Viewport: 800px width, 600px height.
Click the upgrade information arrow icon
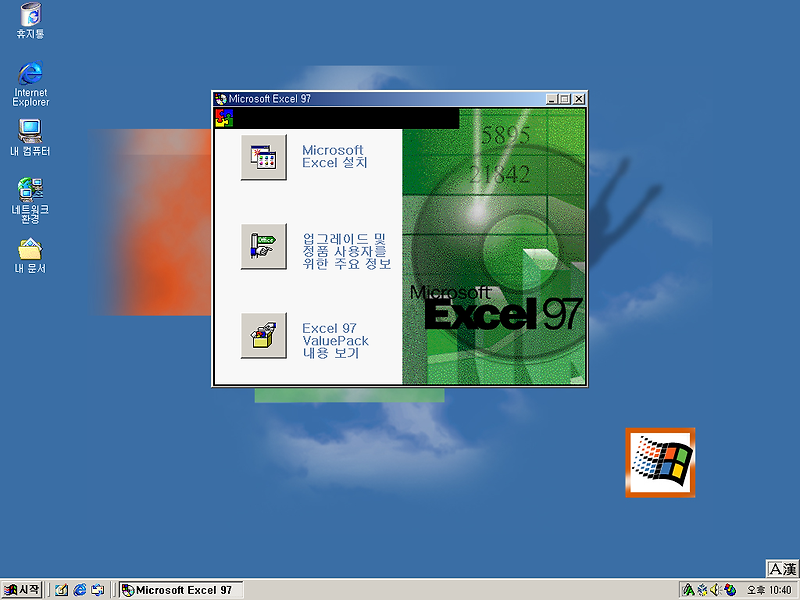pyautogui.click(x=263, y=248)
